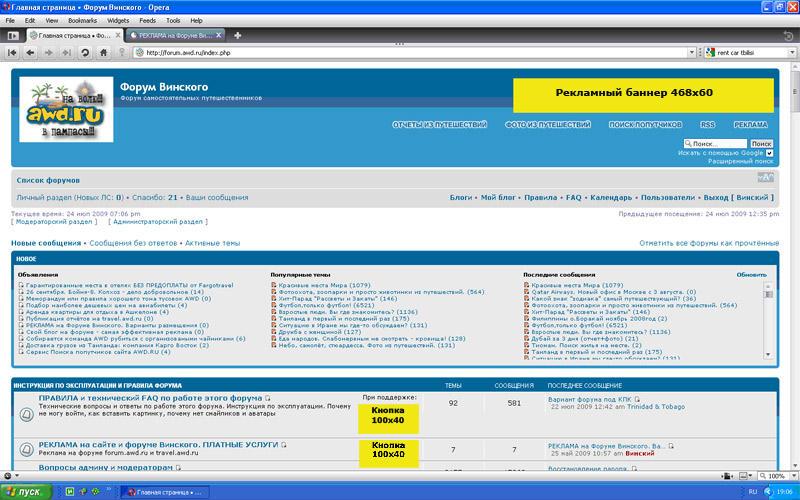Screen dimensions: 800x500
Task: Click the Wand password key icon
Action: coord(121,53)
